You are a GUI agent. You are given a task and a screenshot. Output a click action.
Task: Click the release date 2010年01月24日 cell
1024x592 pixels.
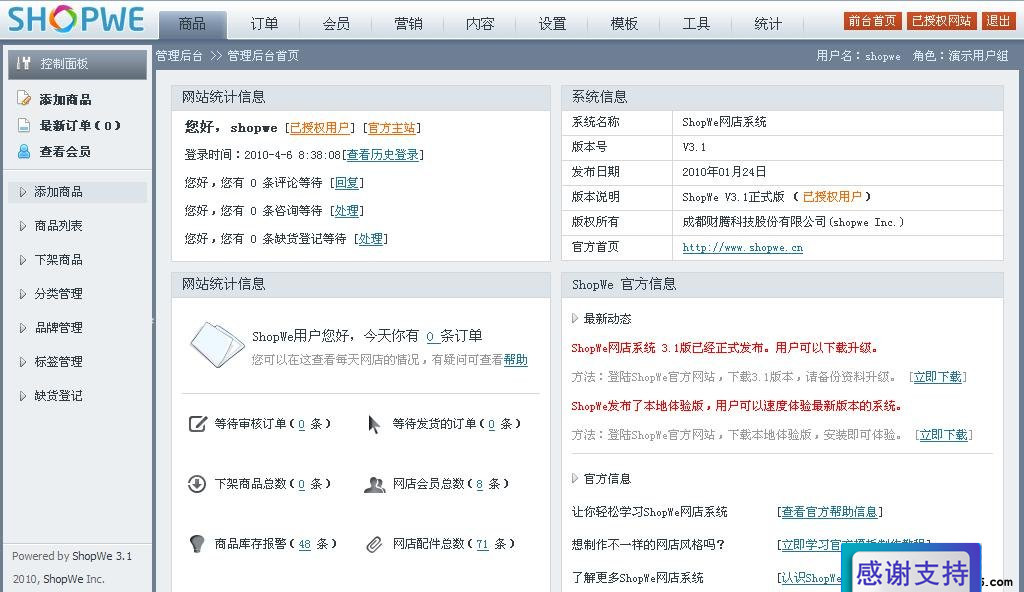[838, 172]
